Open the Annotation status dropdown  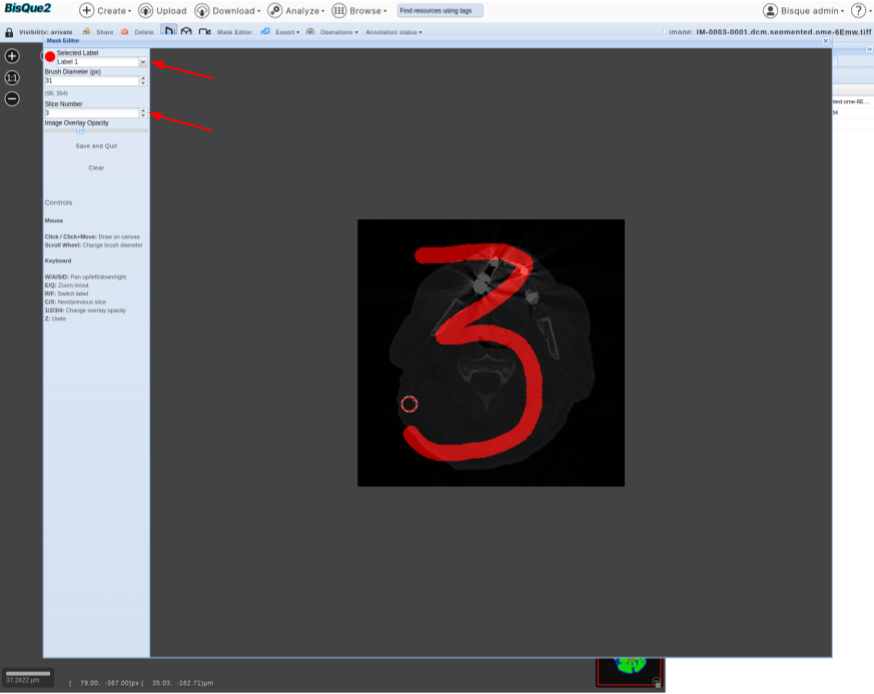pyautogui.click(x=391, y=32)
